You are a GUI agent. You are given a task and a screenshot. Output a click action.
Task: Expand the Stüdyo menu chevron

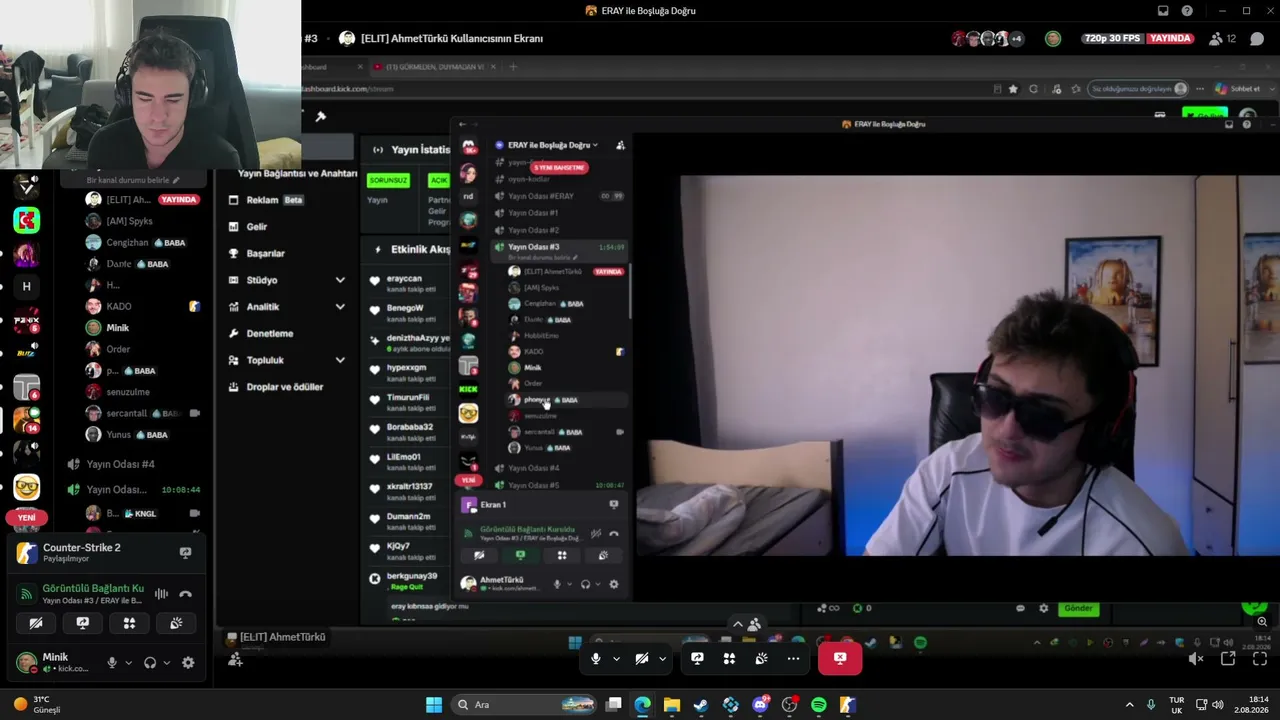tap(340, 280)
